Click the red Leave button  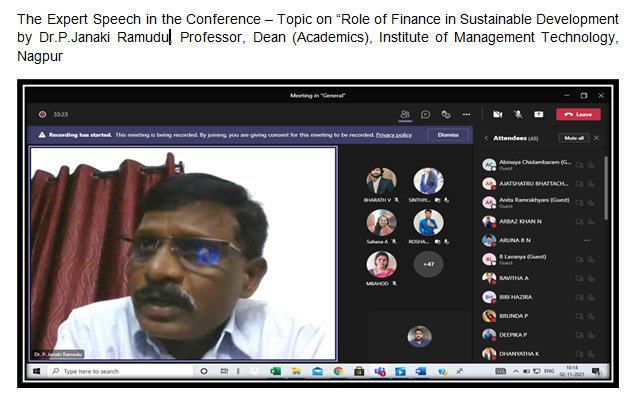[x=578, y=114]
